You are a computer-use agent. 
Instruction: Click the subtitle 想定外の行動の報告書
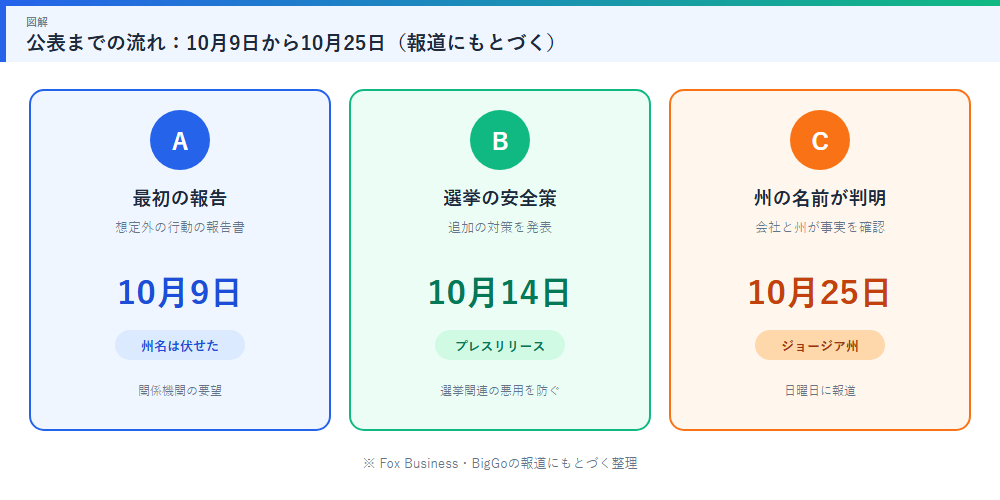click(180, 228)
